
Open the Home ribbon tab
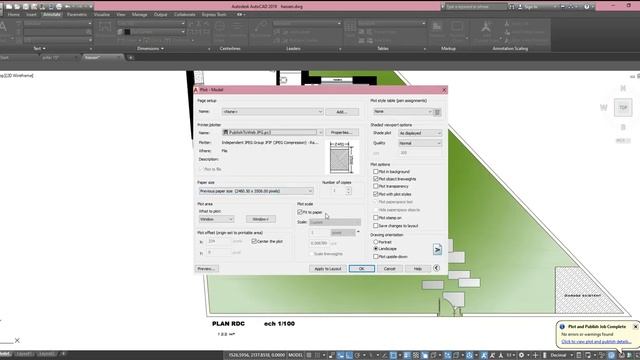click(13, 14)
